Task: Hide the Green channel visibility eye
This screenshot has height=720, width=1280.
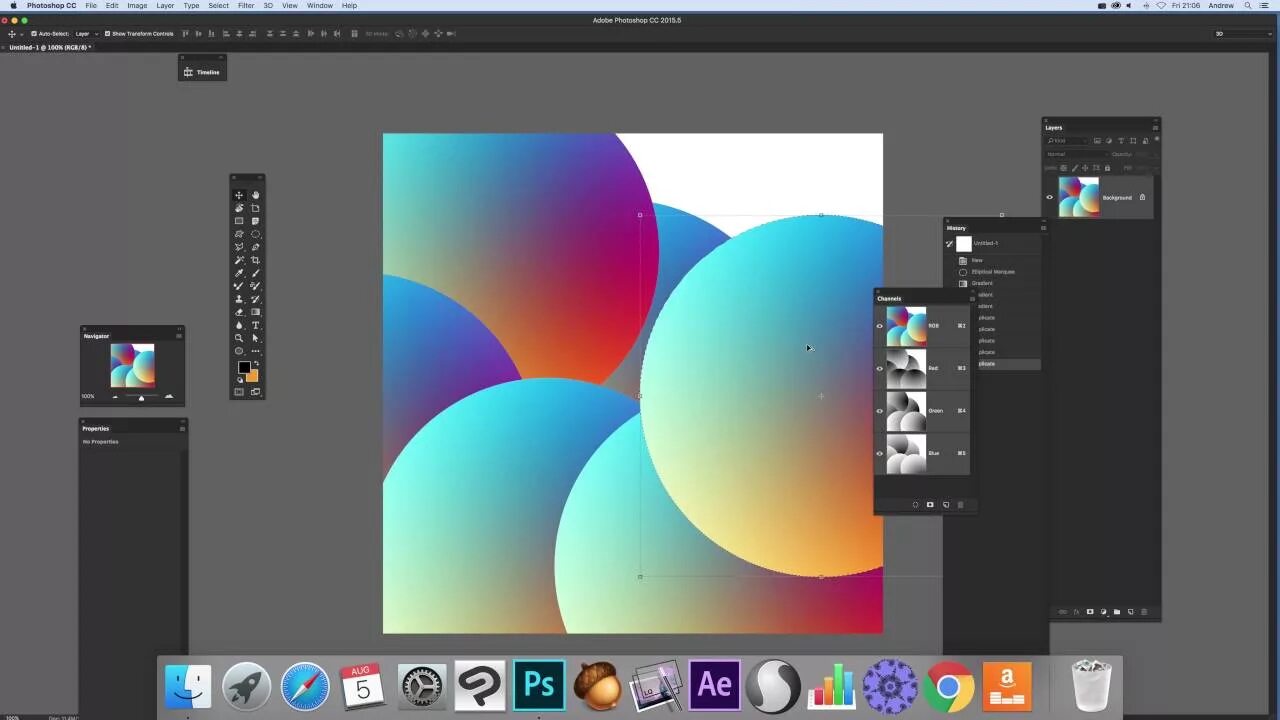Action: point(880,411)
